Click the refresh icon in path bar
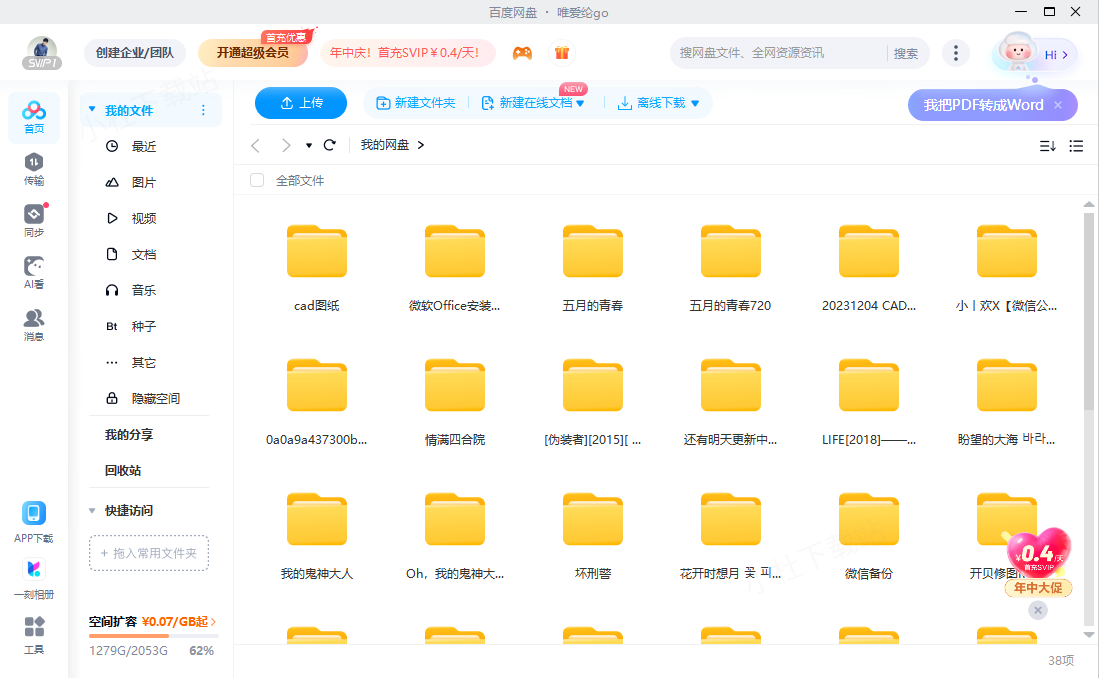This screenshot has width=1099, height=678. (329, 145)
